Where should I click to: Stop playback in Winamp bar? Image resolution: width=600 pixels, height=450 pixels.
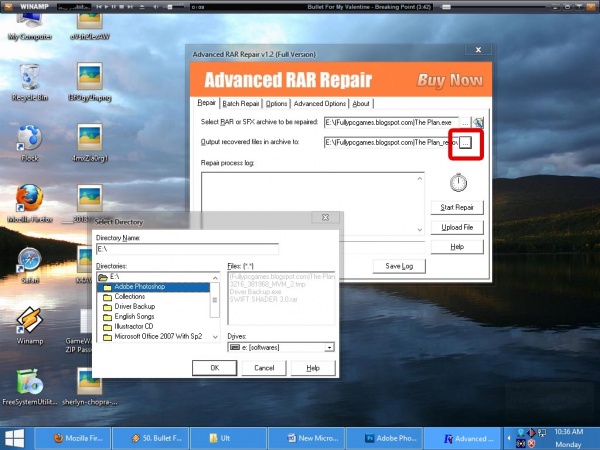(122, 7)
